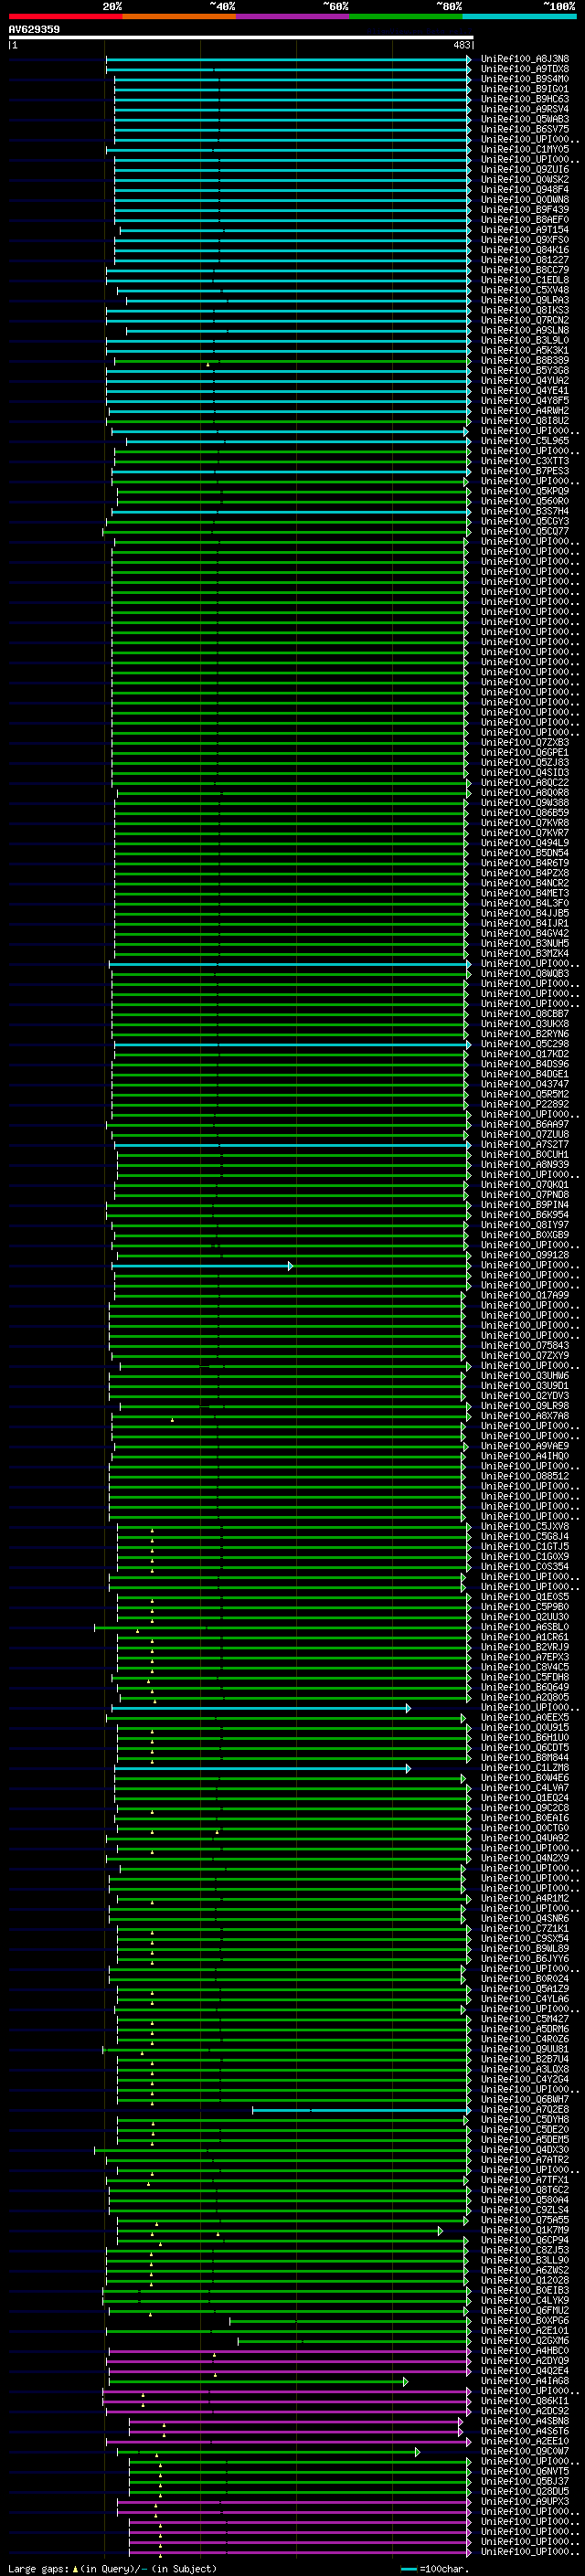Click the orange ~40% identity legend segment
Viewport: 585px width, 2576px height.
(x=179, y=16)
